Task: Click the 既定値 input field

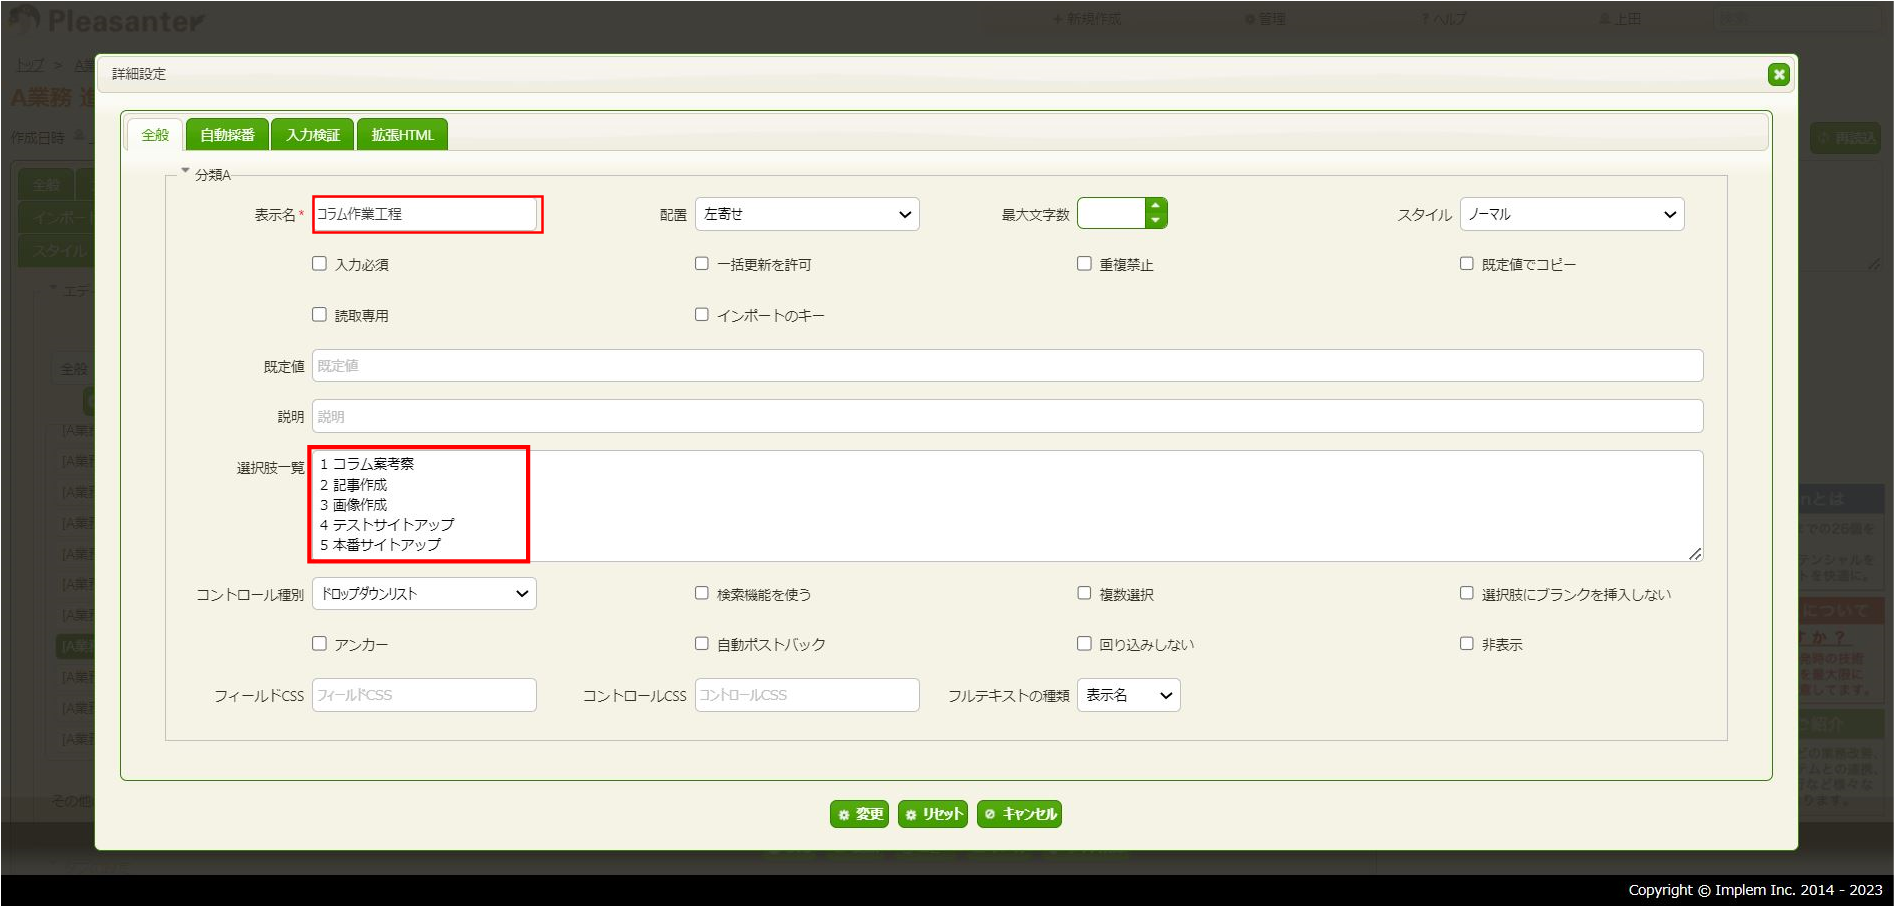Action: point(1008,366)
